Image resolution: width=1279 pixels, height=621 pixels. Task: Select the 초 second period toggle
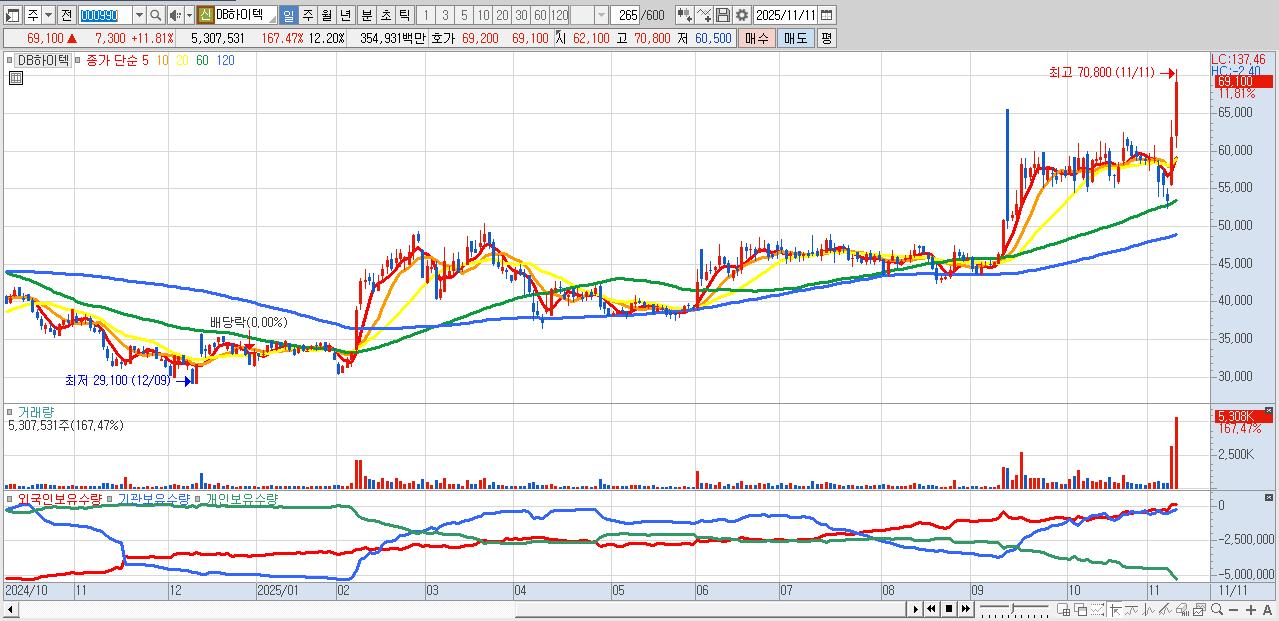tap(385, 15)
